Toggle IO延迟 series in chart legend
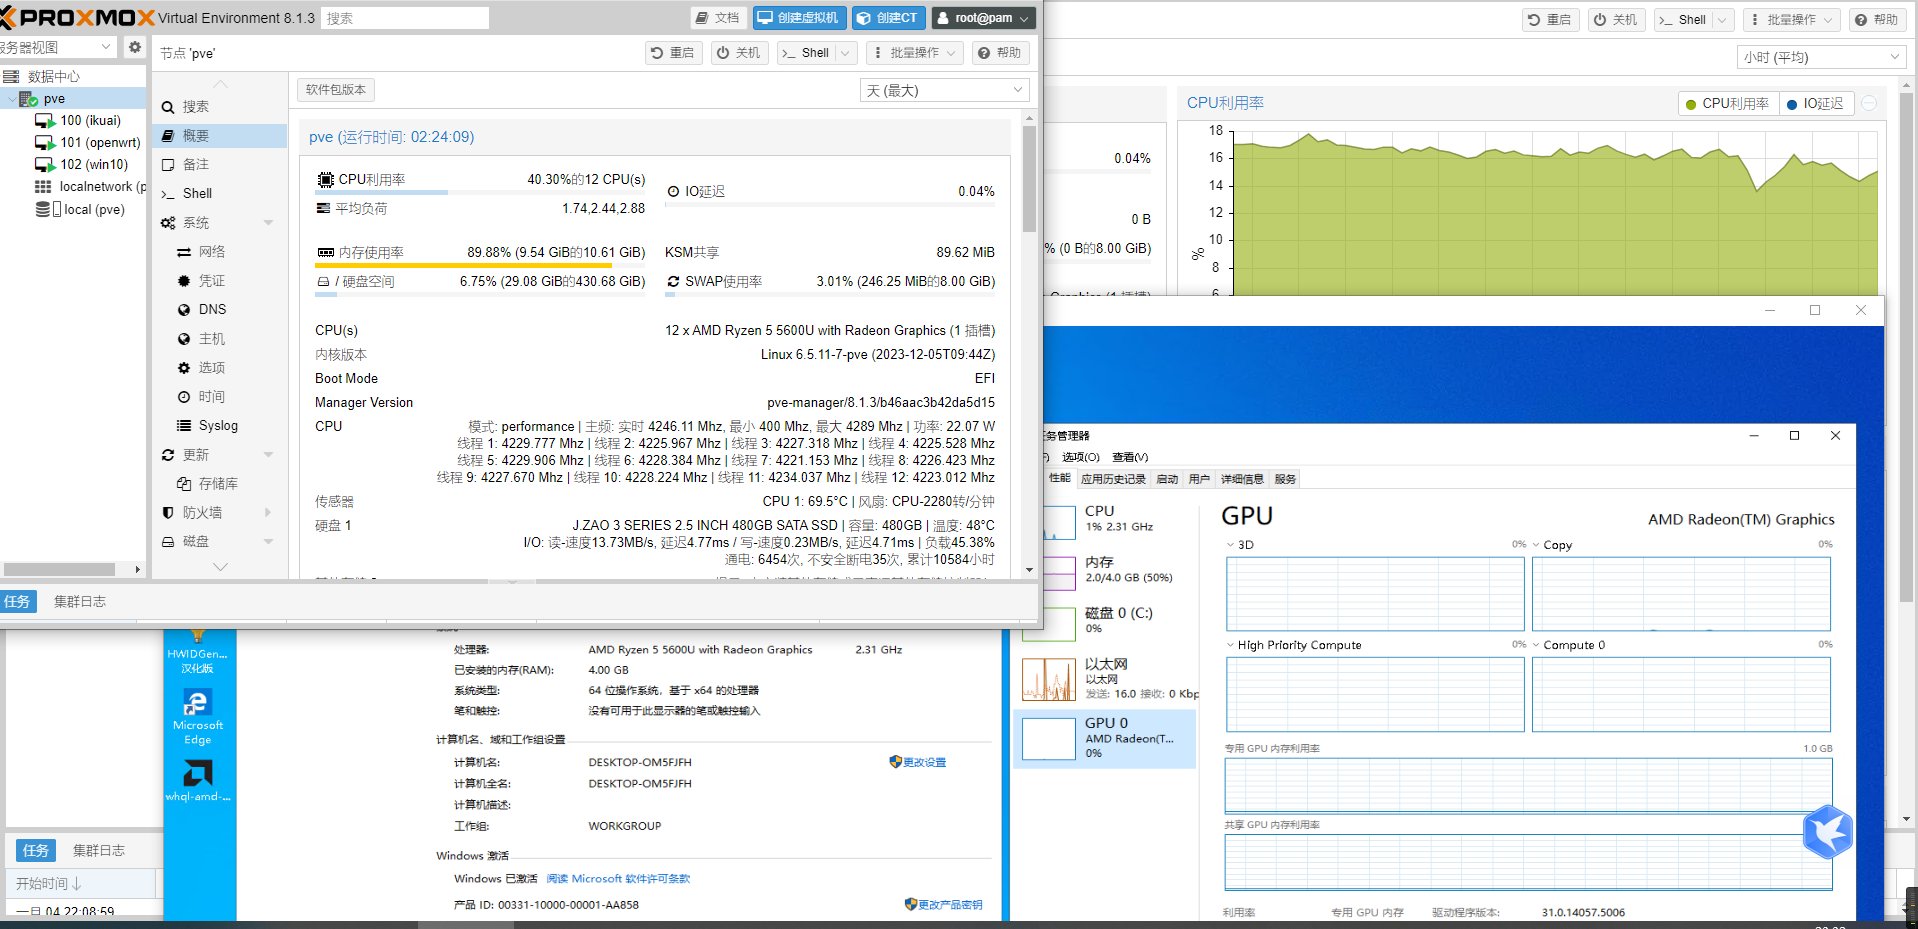Image resolution: width=1918 pixels, height=929 pixels. [1815, 104]
